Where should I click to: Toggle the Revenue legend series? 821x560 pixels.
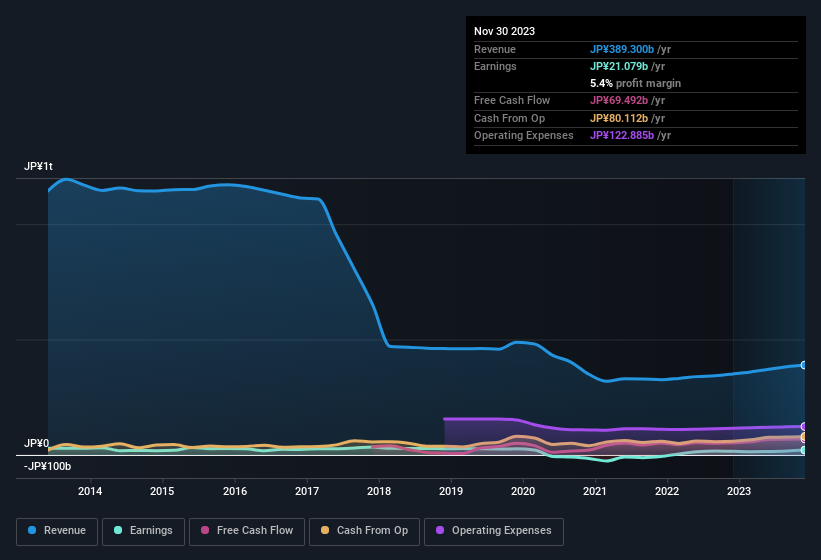pos(56,531)
